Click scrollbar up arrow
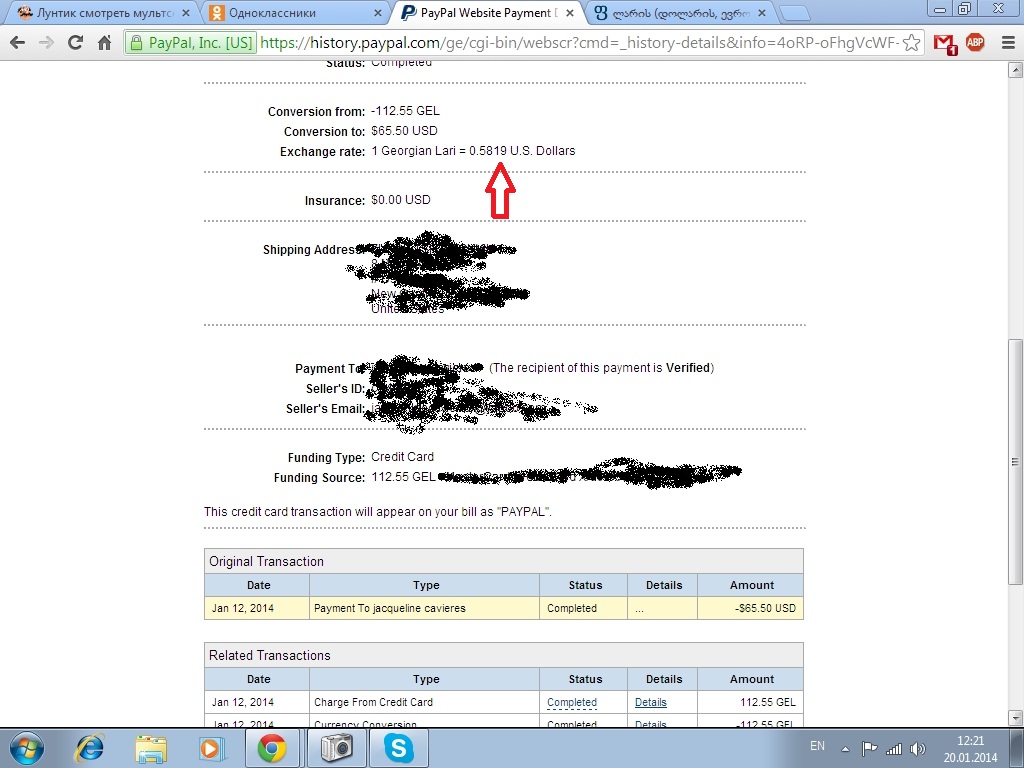The width and height of the screenshot is (1024, 768). tap(1015, 69)
